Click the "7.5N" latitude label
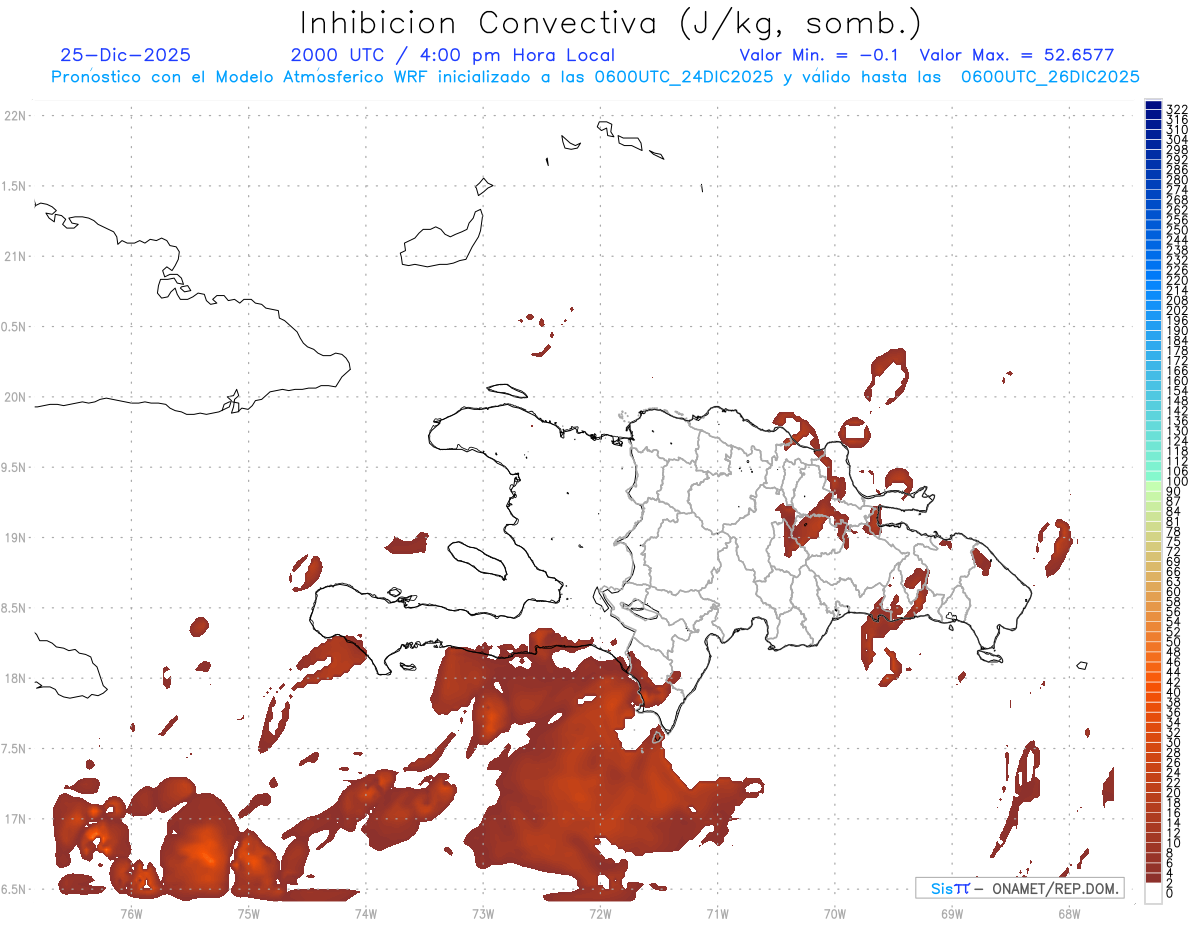 coord(15,749)
